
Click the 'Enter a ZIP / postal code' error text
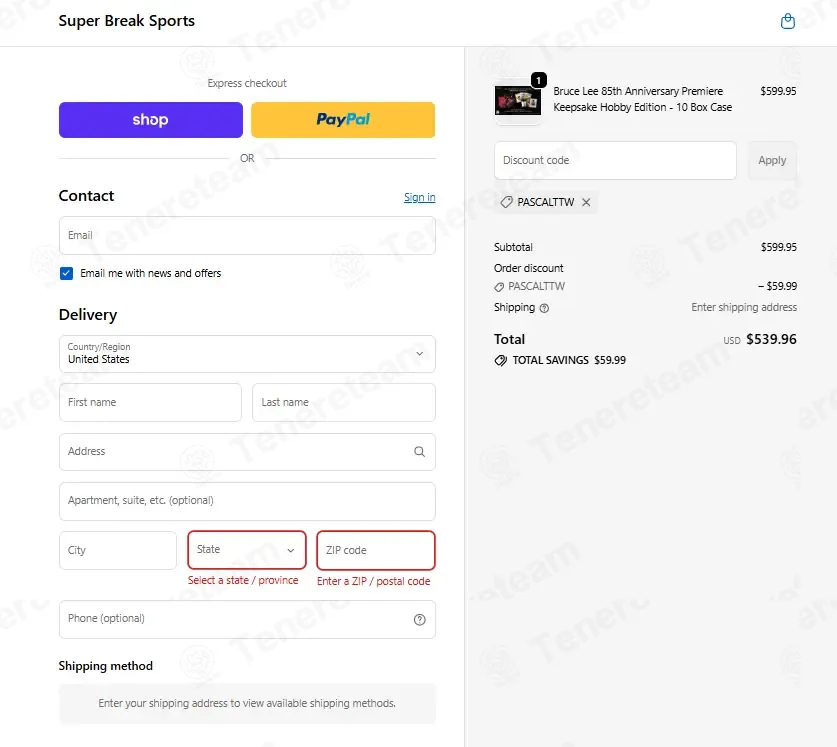pos(374,581)
